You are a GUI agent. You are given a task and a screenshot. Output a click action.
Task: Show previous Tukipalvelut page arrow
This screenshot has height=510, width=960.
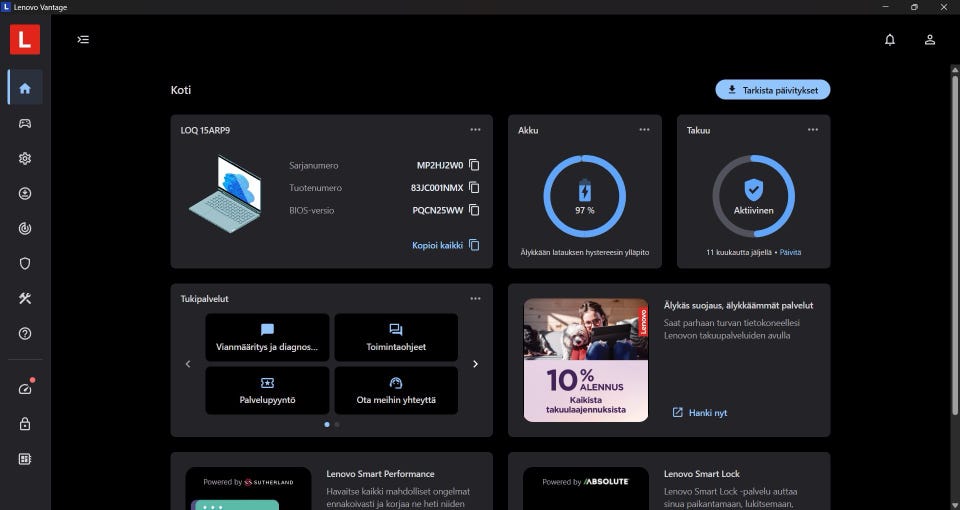point(188,364)
